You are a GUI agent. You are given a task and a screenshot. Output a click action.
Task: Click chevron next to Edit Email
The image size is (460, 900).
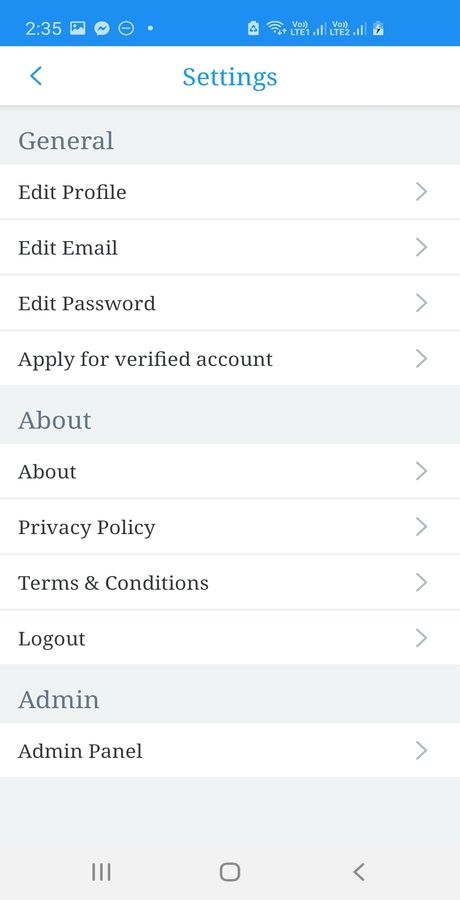[422, 247]
